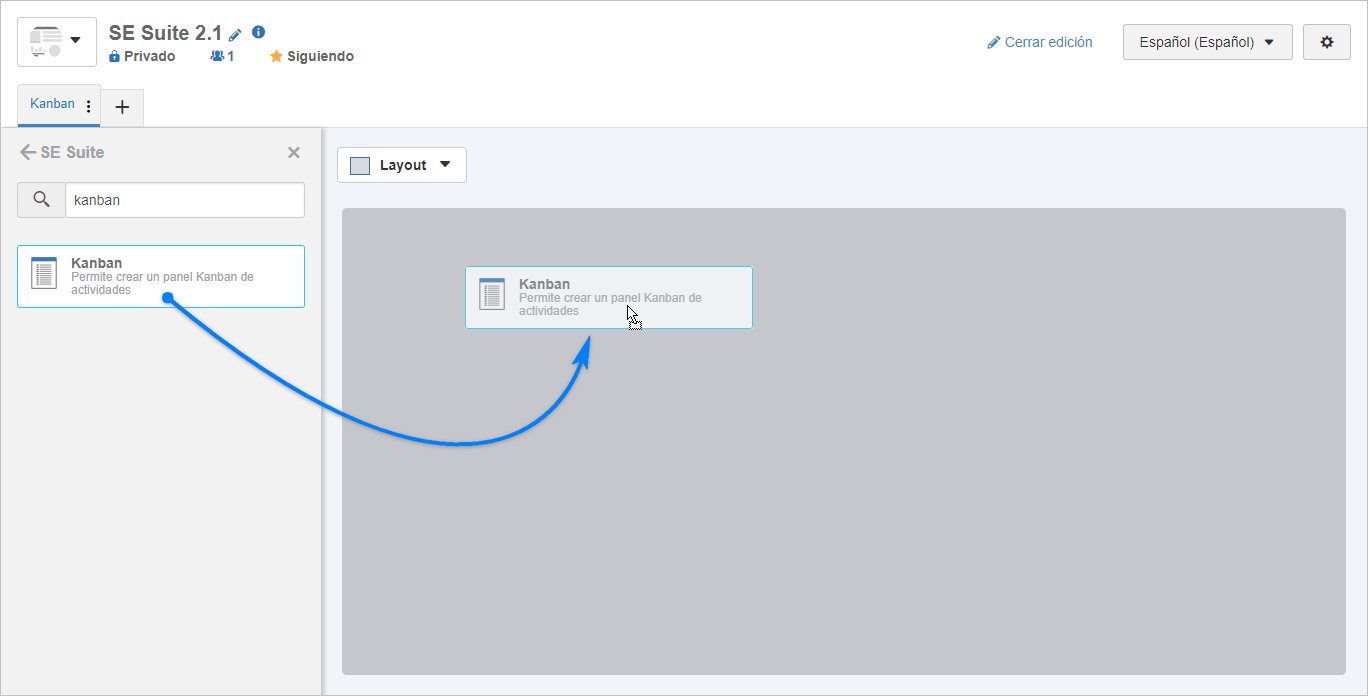Click the search magnifier button
This screenshot has height=696, width=1368.
(x=41, y=200)
